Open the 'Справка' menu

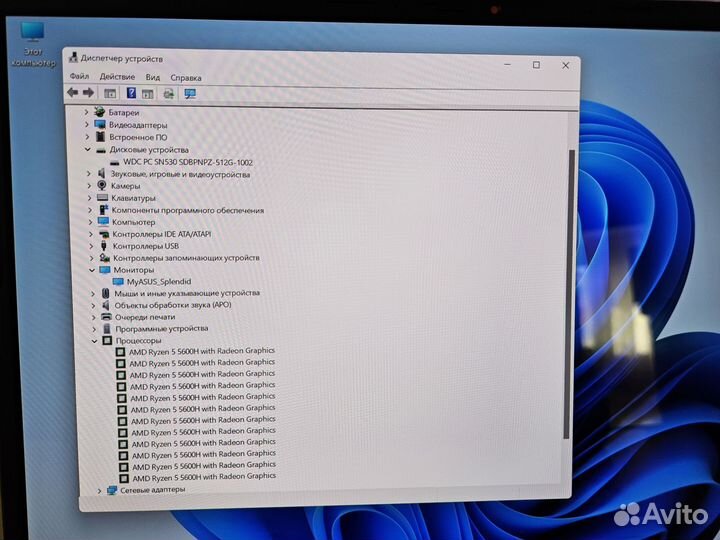186,77
